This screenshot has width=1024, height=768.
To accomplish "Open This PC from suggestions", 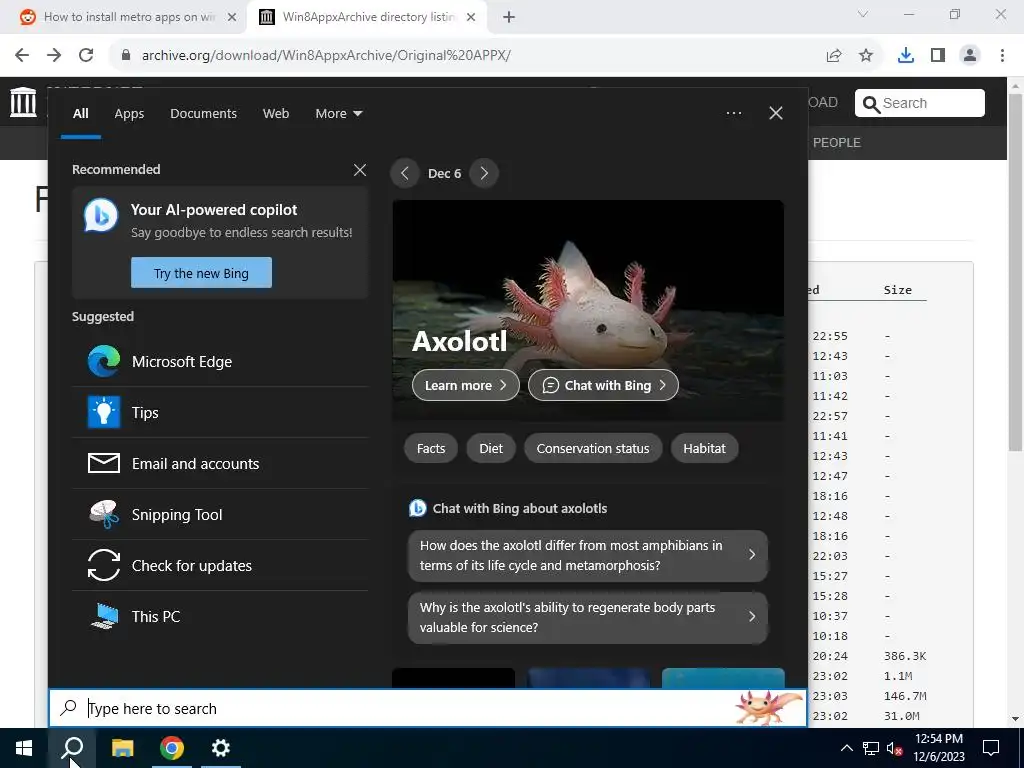I will coord(220,616).
